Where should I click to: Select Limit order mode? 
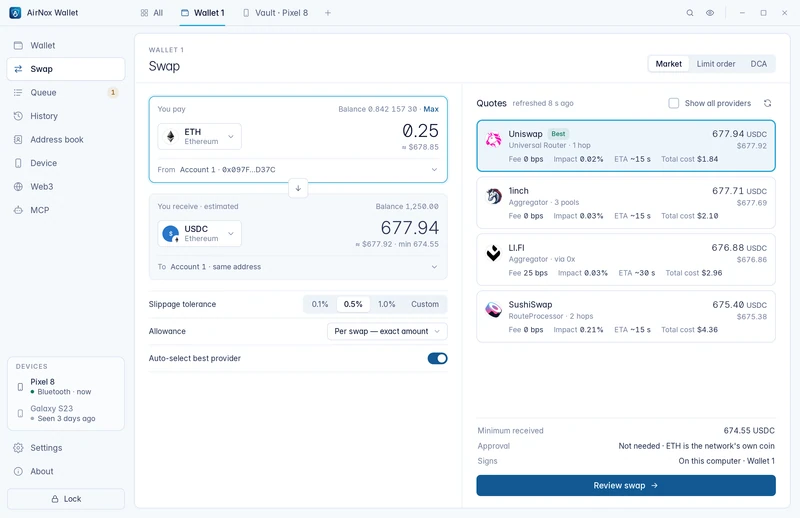716,64
